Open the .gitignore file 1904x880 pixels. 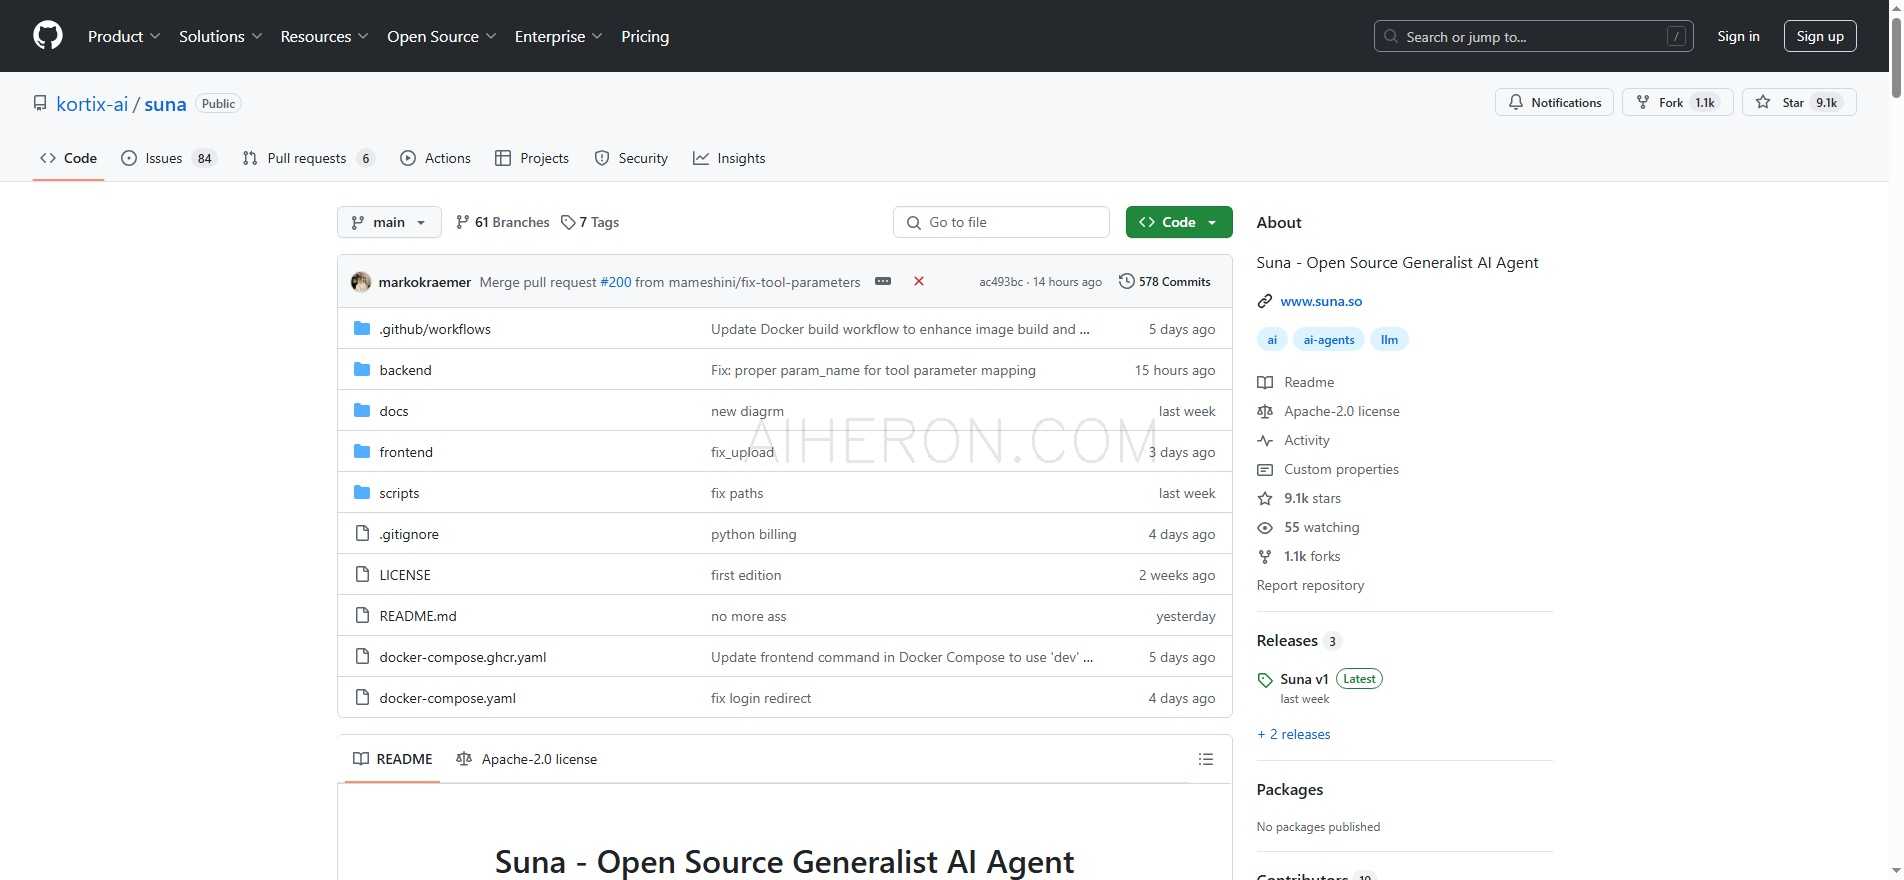click(409, 534)
